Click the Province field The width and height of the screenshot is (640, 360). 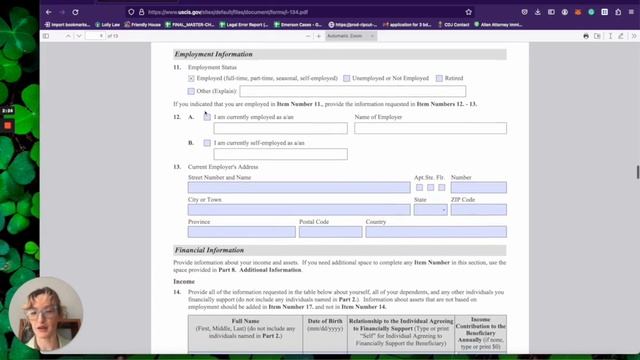click(x=242, y=232)
